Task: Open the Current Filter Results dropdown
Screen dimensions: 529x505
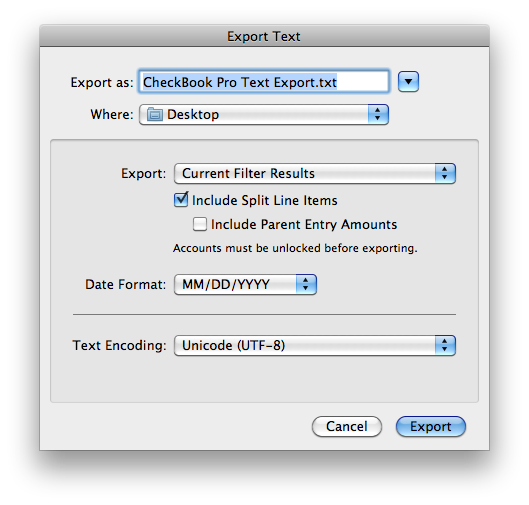Action: [x=315, y=173]
